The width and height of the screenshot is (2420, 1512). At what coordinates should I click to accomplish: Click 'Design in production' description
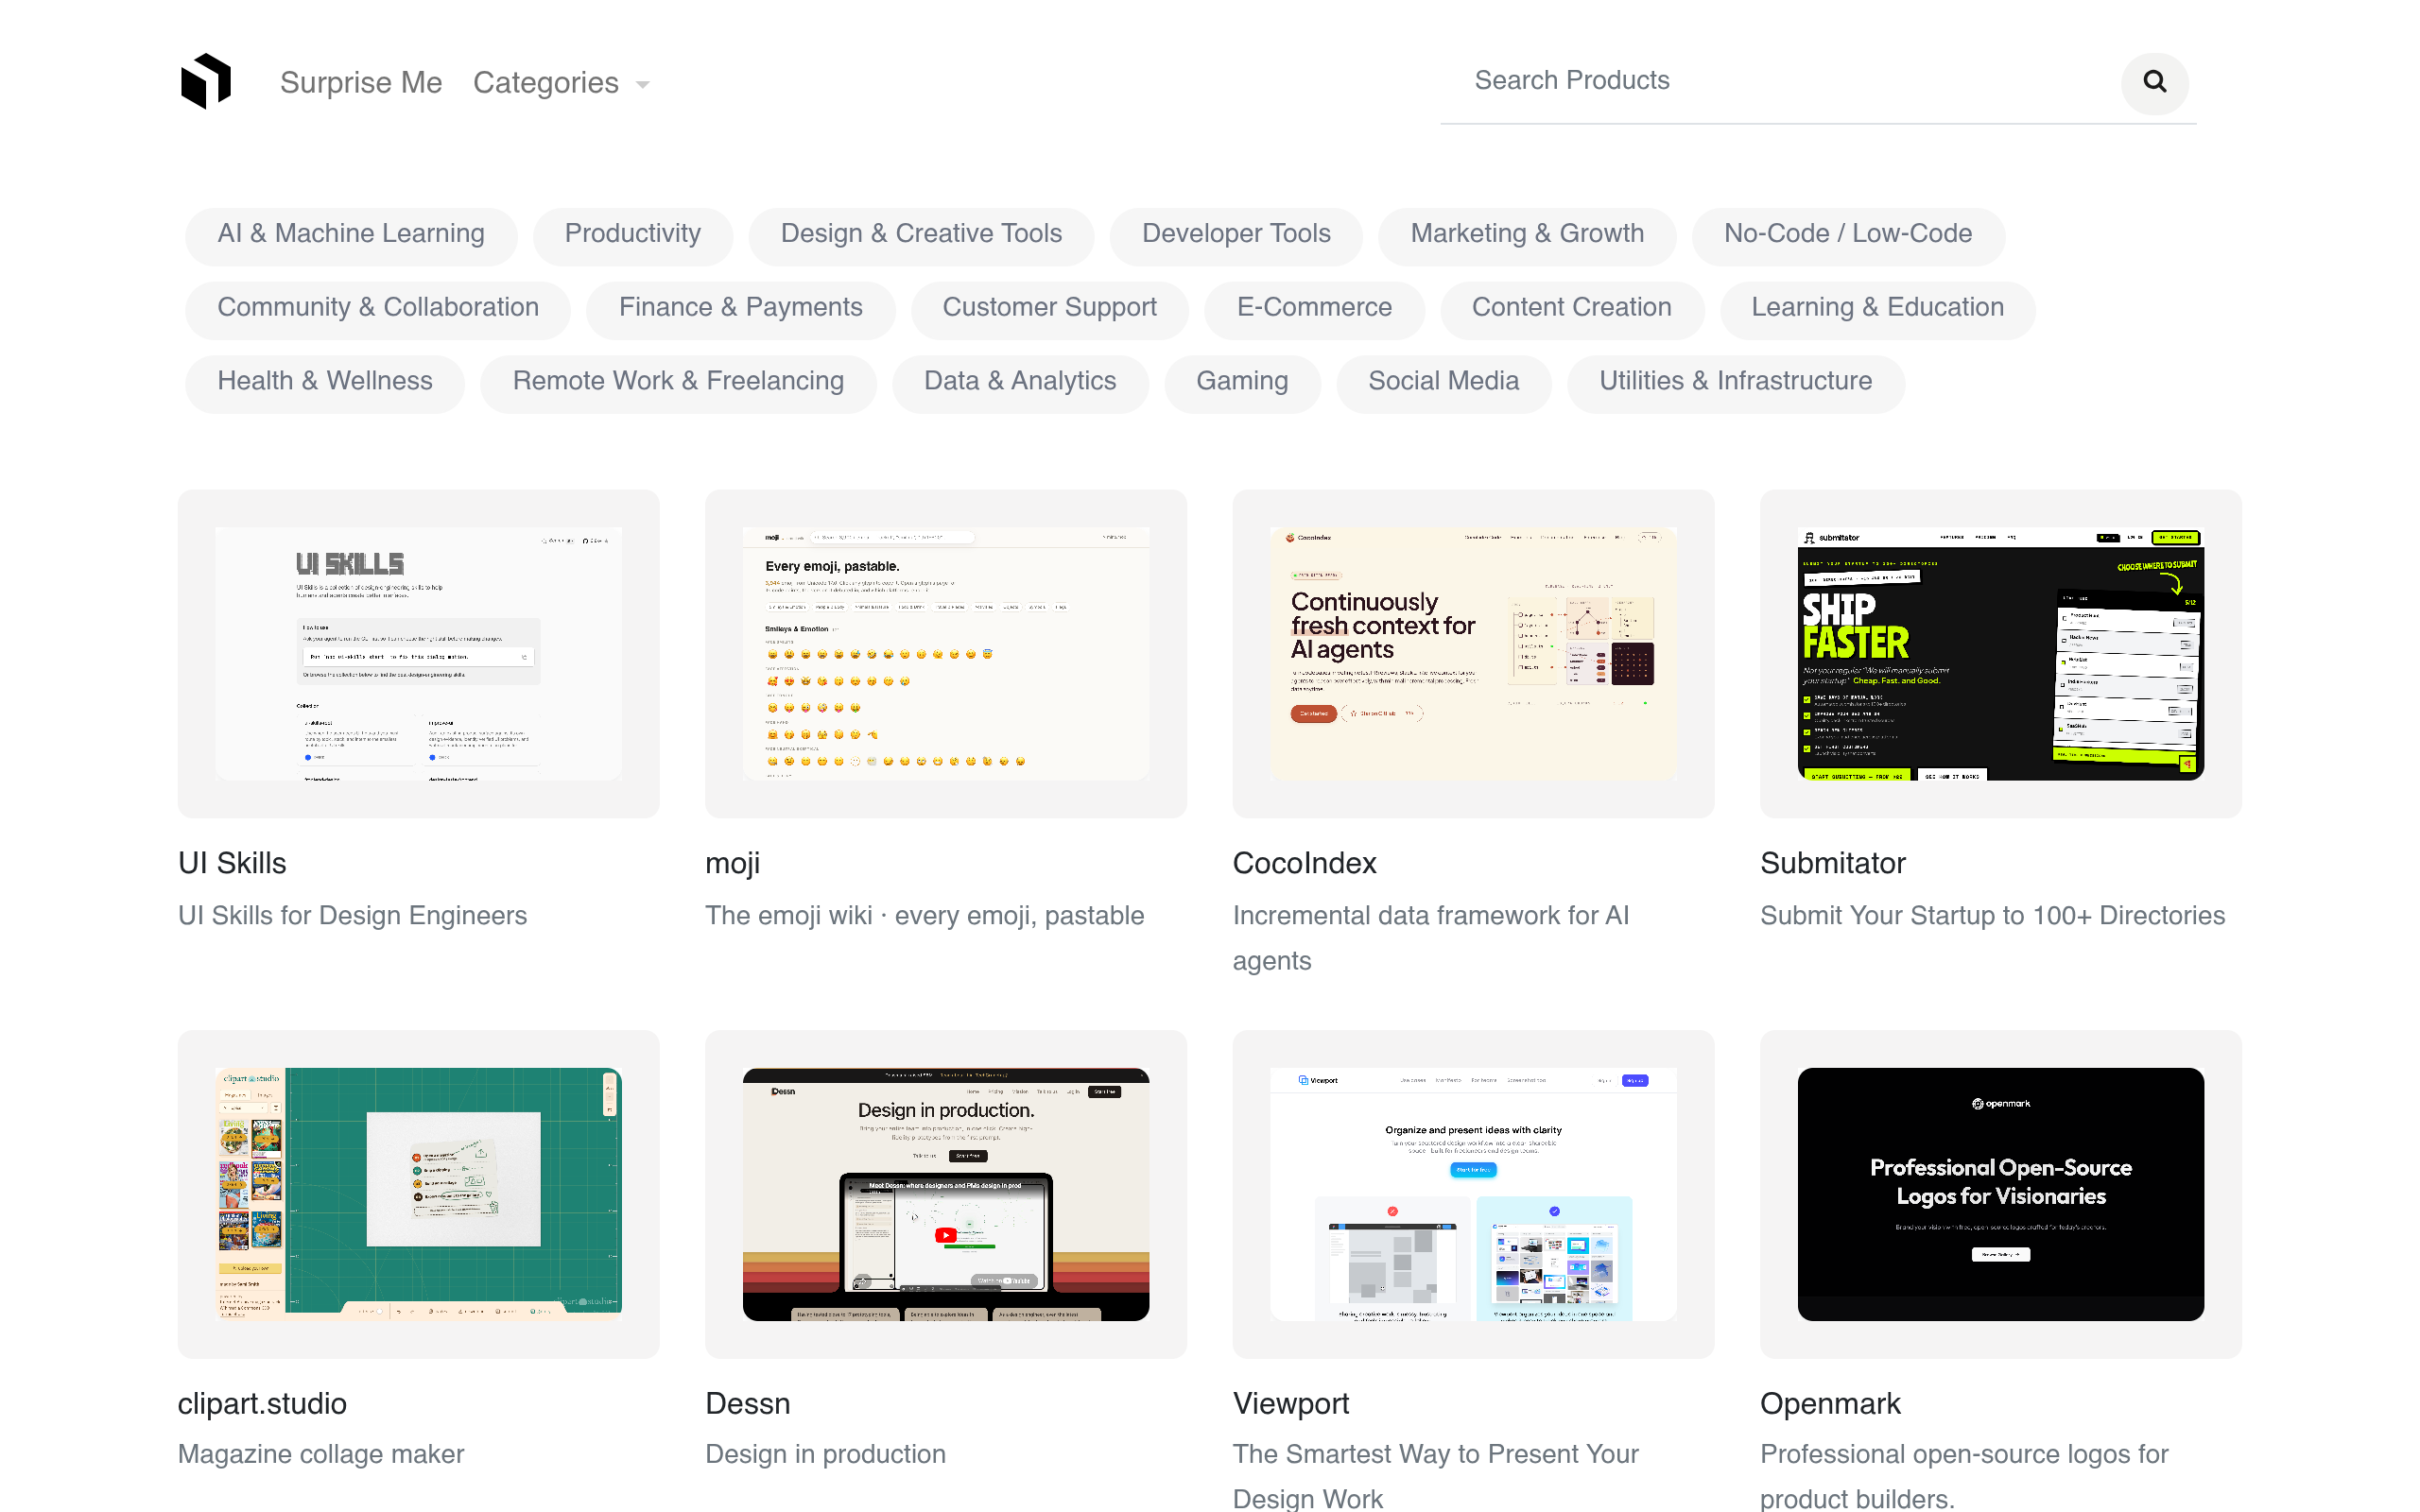pos(826,1454)
